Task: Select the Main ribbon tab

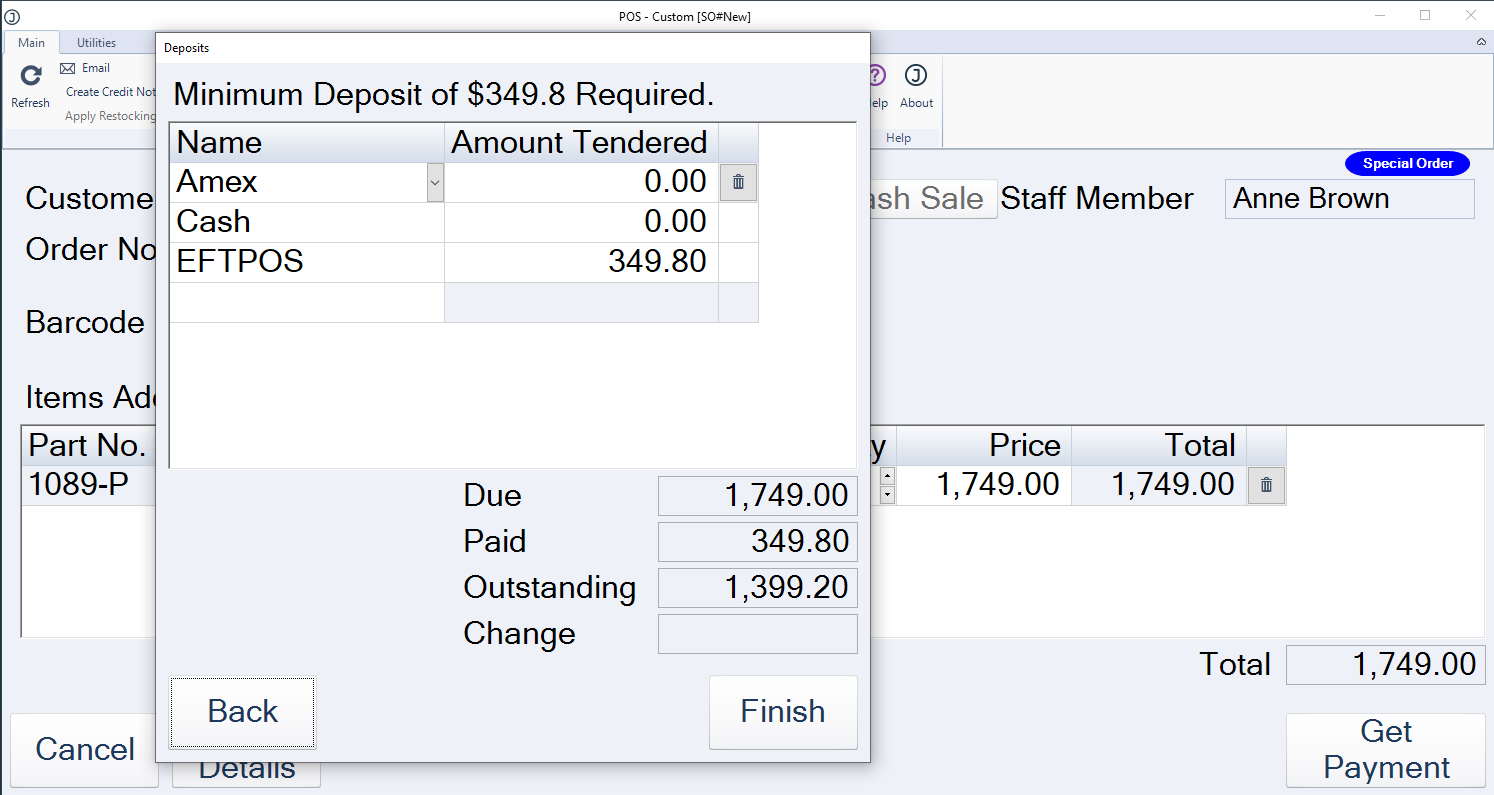Action: click(x=31, y=43)
